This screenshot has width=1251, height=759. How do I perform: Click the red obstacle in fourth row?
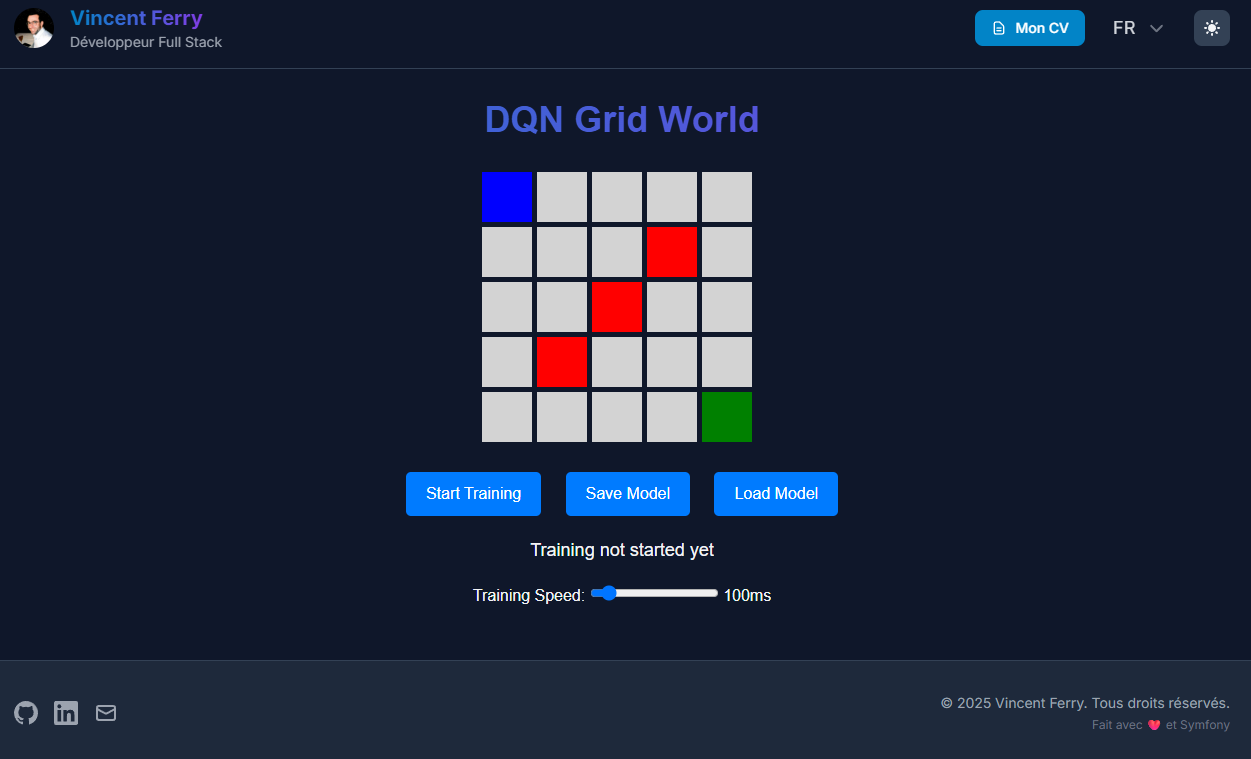tap(562, 362)
